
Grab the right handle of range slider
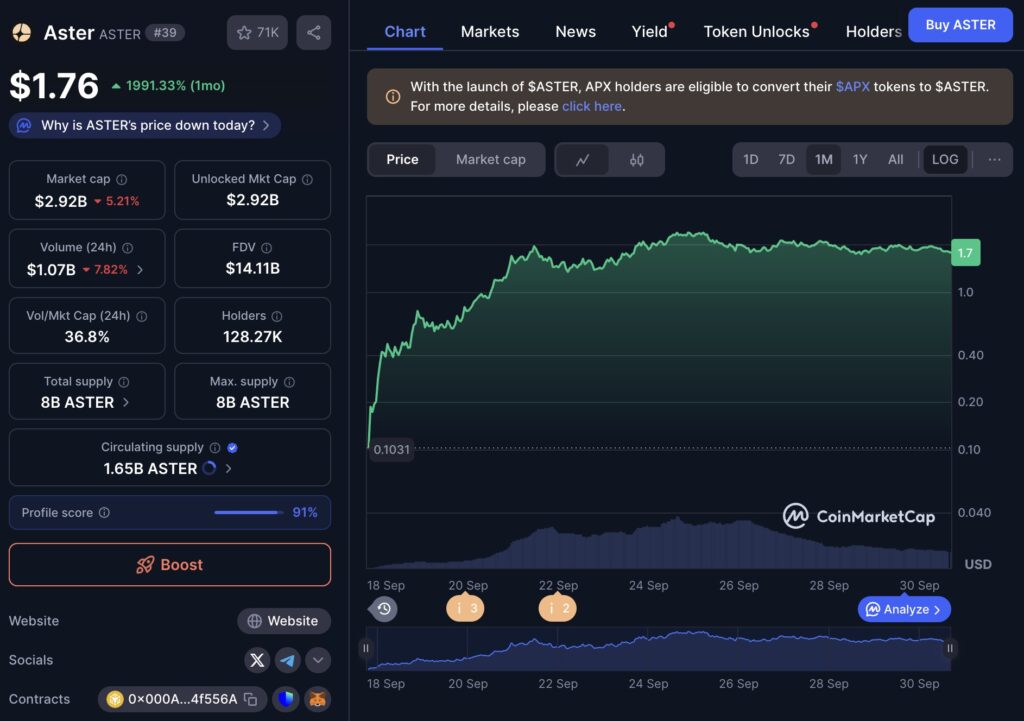coord(950,649)
